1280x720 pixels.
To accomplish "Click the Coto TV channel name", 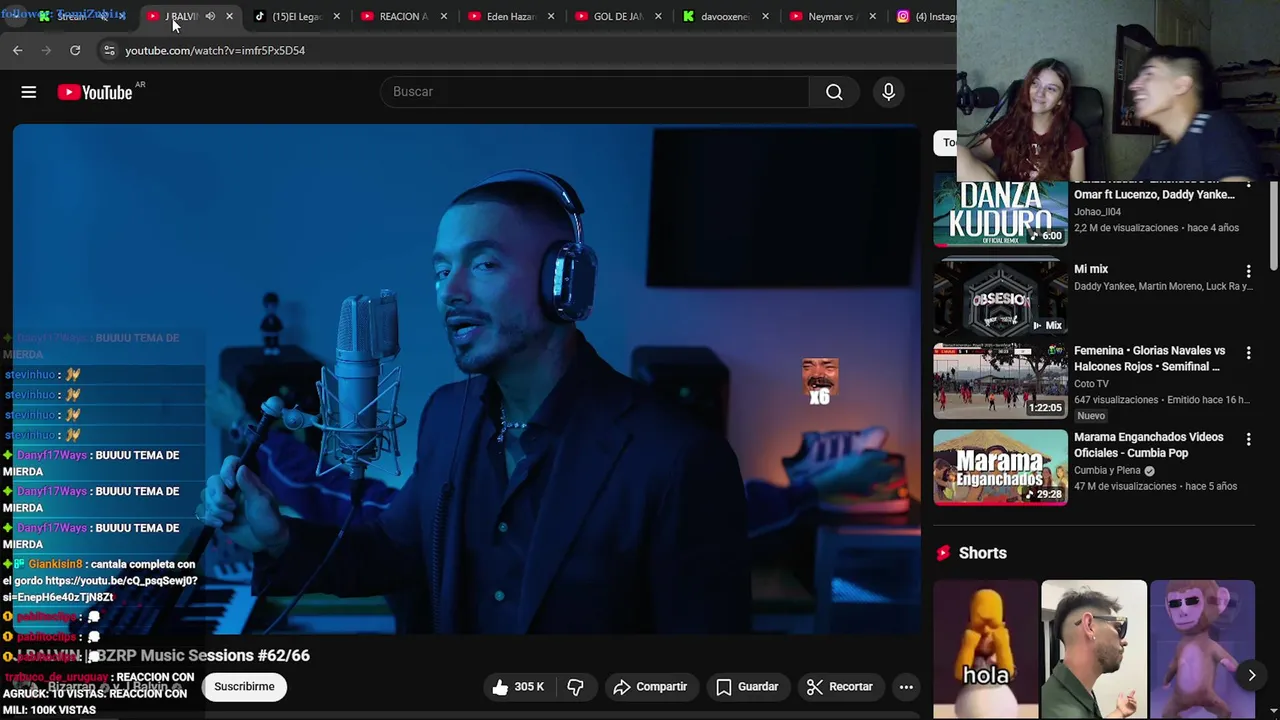I will [x=1091, y=384].
